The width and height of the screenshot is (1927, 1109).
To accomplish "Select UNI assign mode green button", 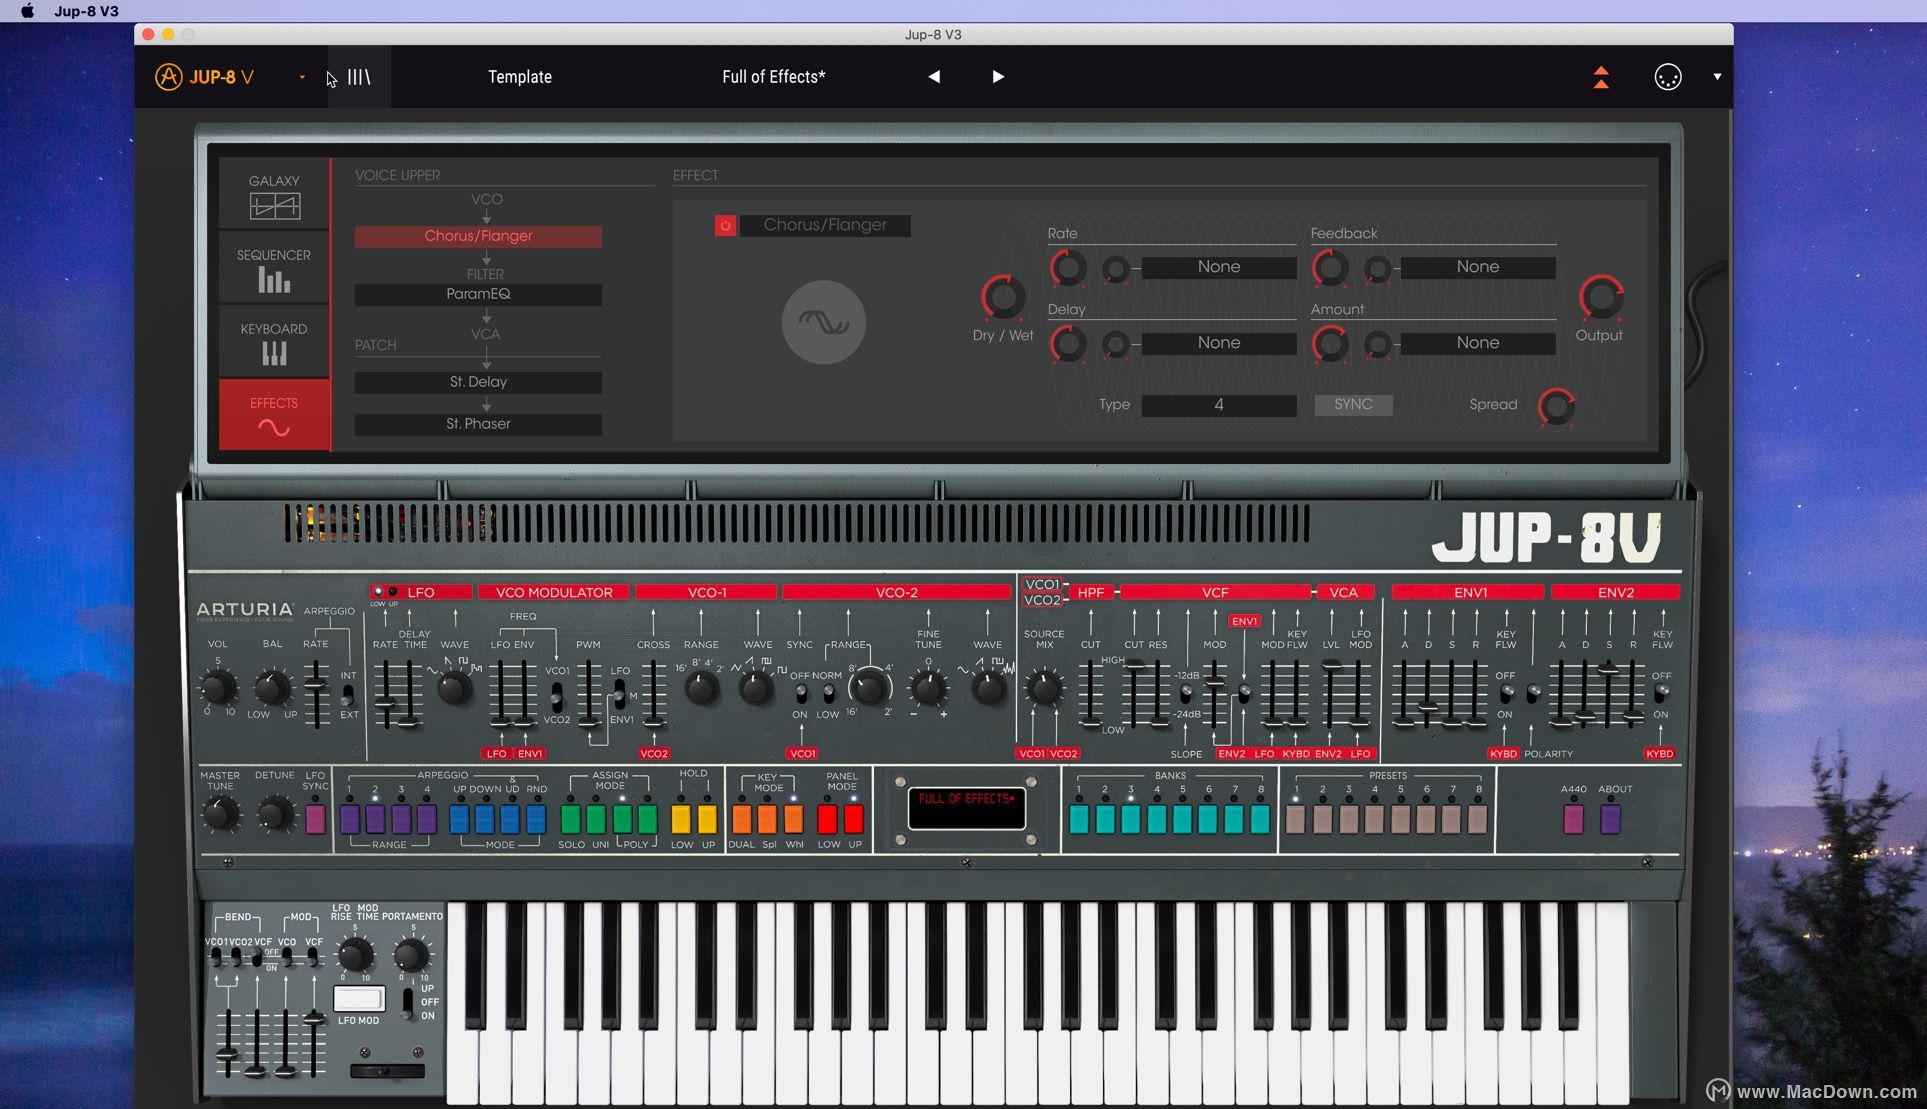I will [596, 820].
